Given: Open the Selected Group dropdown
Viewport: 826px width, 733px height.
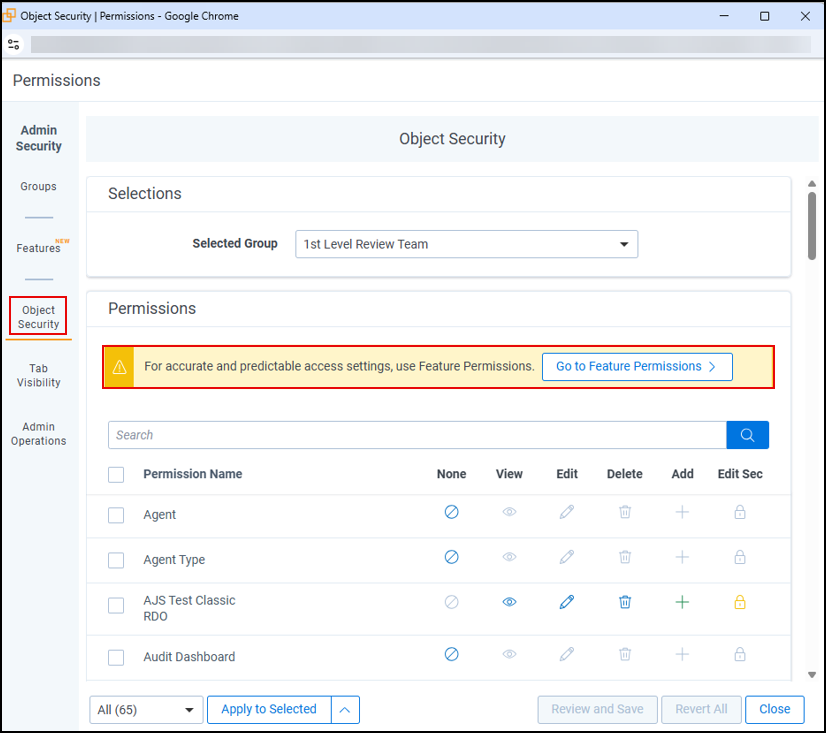Looking at the screenshot, I should tap(466, 244).
